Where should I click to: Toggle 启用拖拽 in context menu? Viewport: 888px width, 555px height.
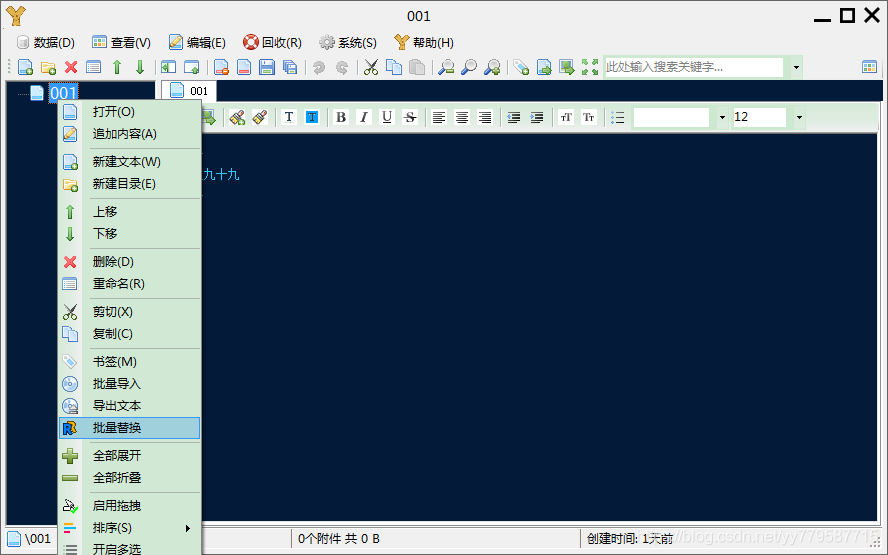[x=130, y=506]
